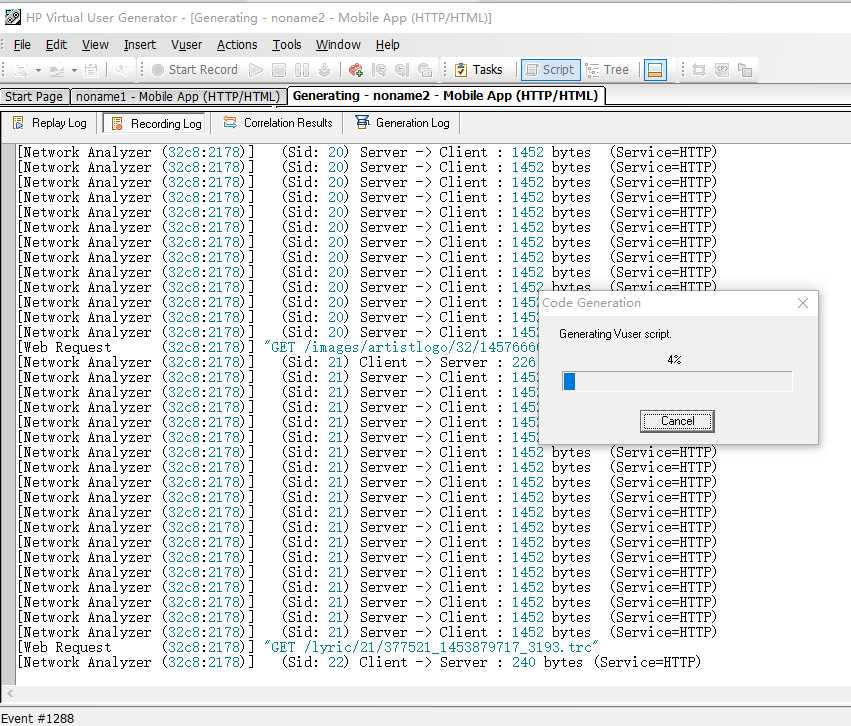Viewport: 851px width, 726px height.
Task: Click the GET /images/artistlogo Web Request line
Action: (x=277, y=347)
